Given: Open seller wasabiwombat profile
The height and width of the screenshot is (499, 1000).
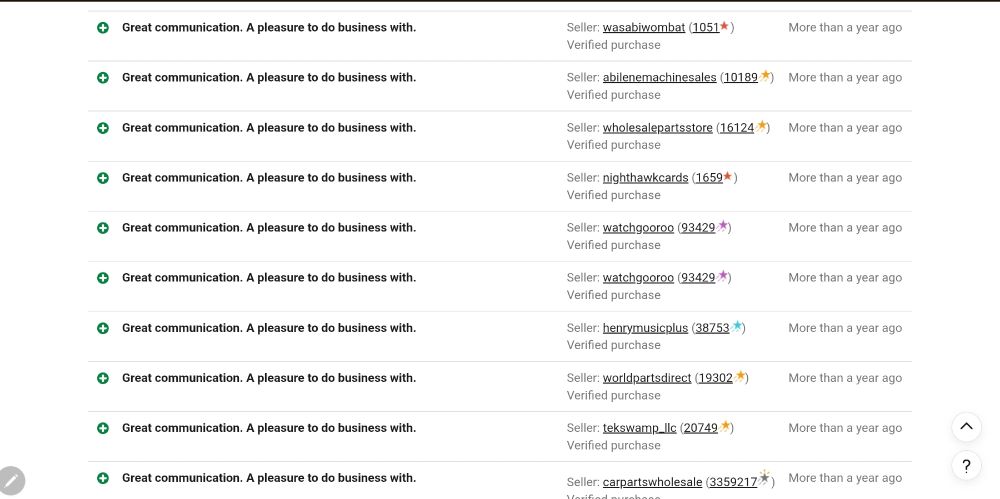Looking at the screenshot, I should click(644, 27).
